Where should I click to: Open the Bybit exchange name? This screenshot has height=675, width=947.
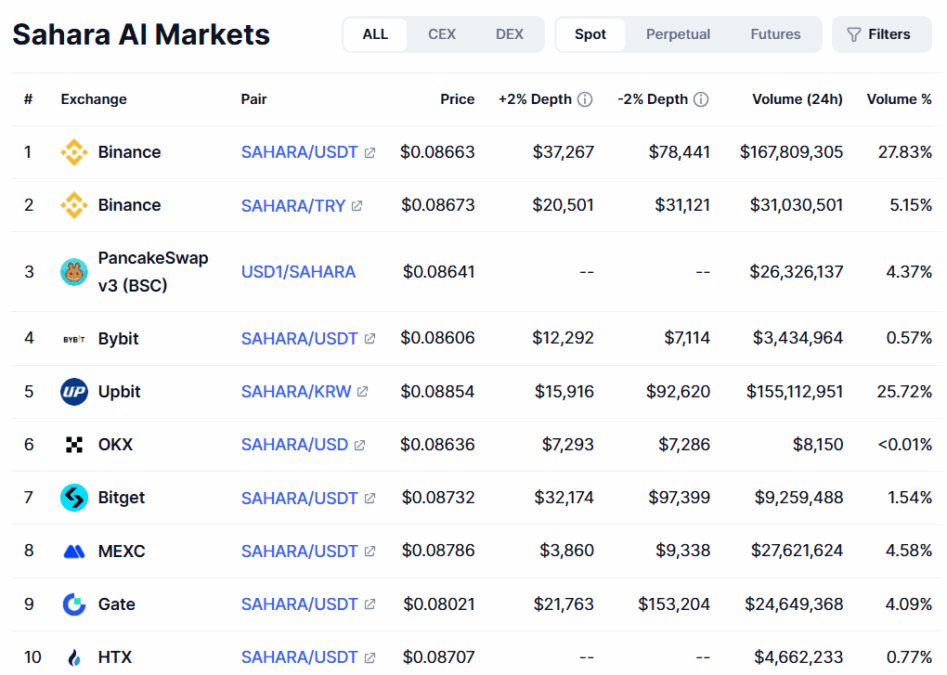pos(118,339)
